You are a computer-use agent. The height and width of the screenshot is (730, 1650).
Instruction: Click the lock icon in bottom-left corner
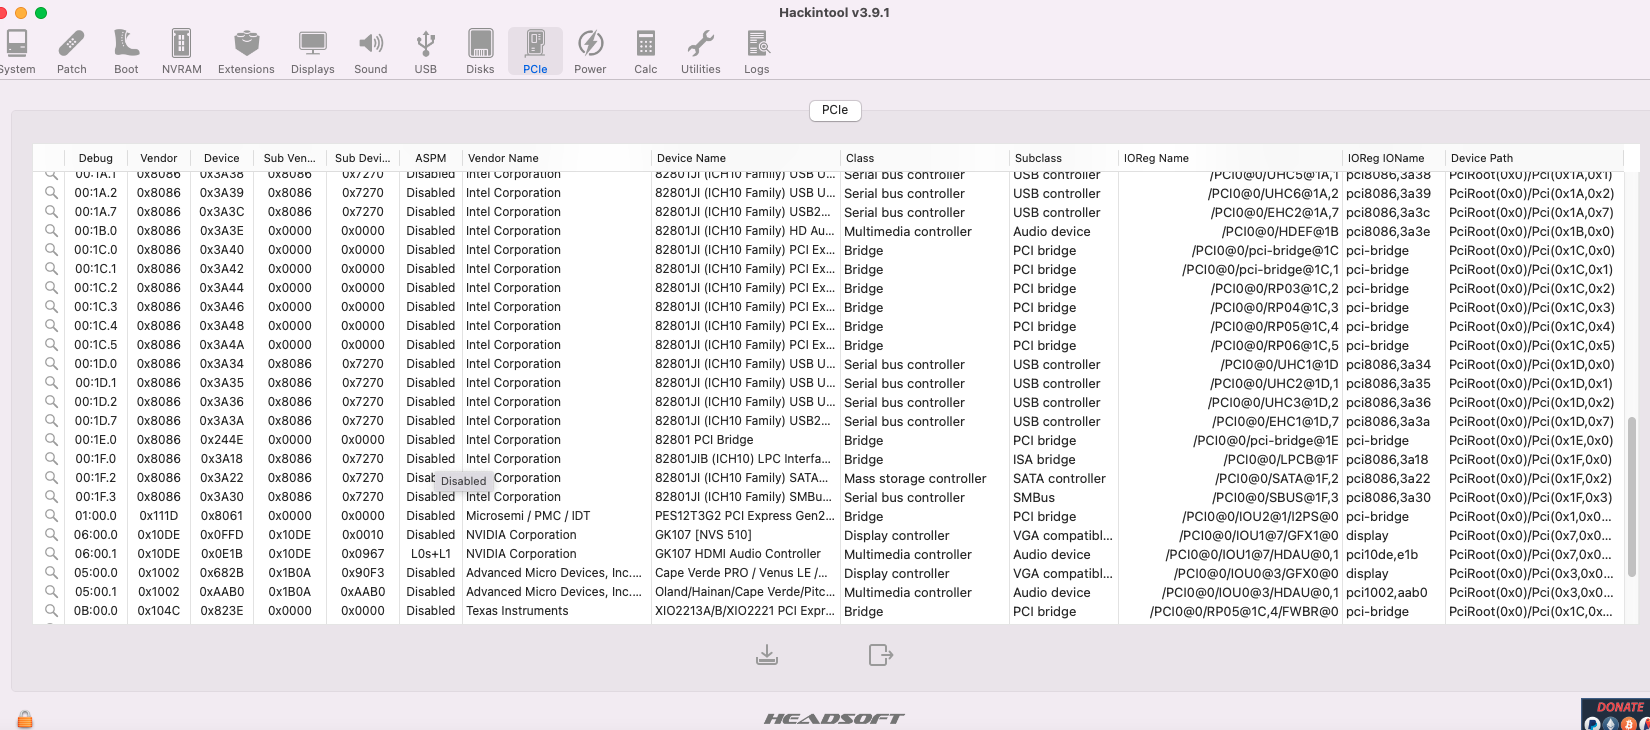pos(25,719)
